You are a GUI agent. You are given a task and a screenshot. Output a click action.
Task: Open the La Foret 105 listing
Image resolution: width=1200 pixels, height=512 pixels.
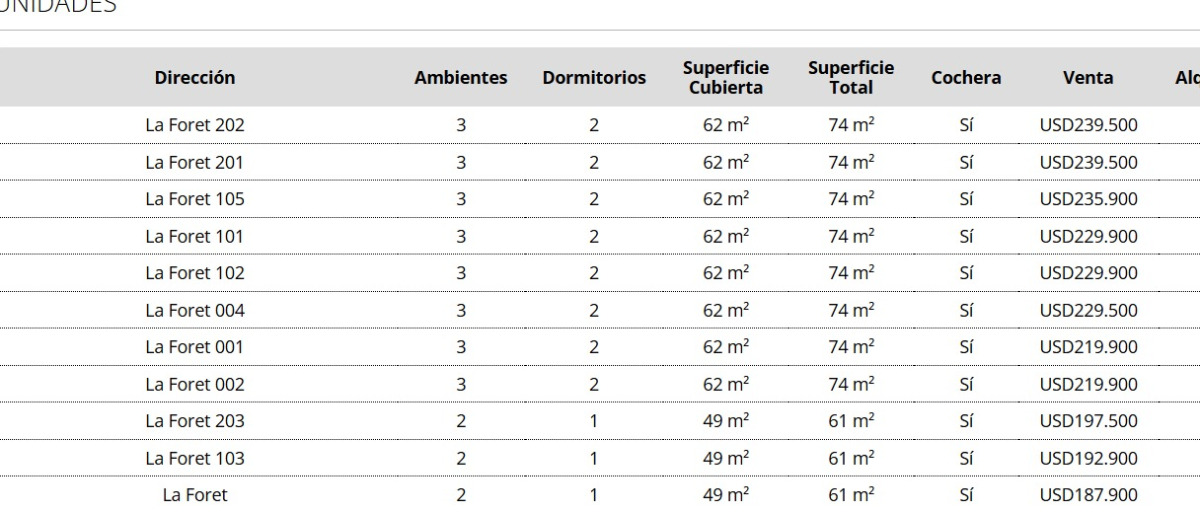195,200
